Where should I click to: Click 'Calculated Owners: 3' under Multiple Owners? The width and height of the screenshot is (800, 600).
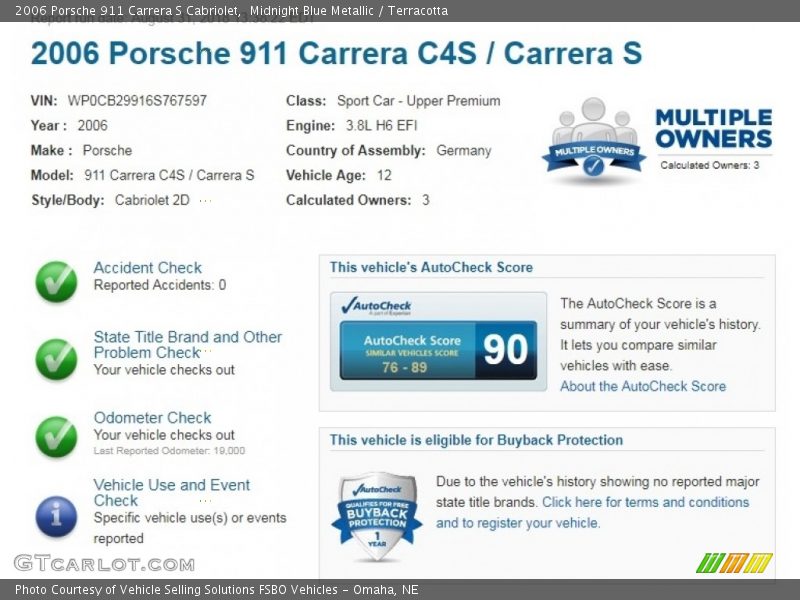click(710, 165)
